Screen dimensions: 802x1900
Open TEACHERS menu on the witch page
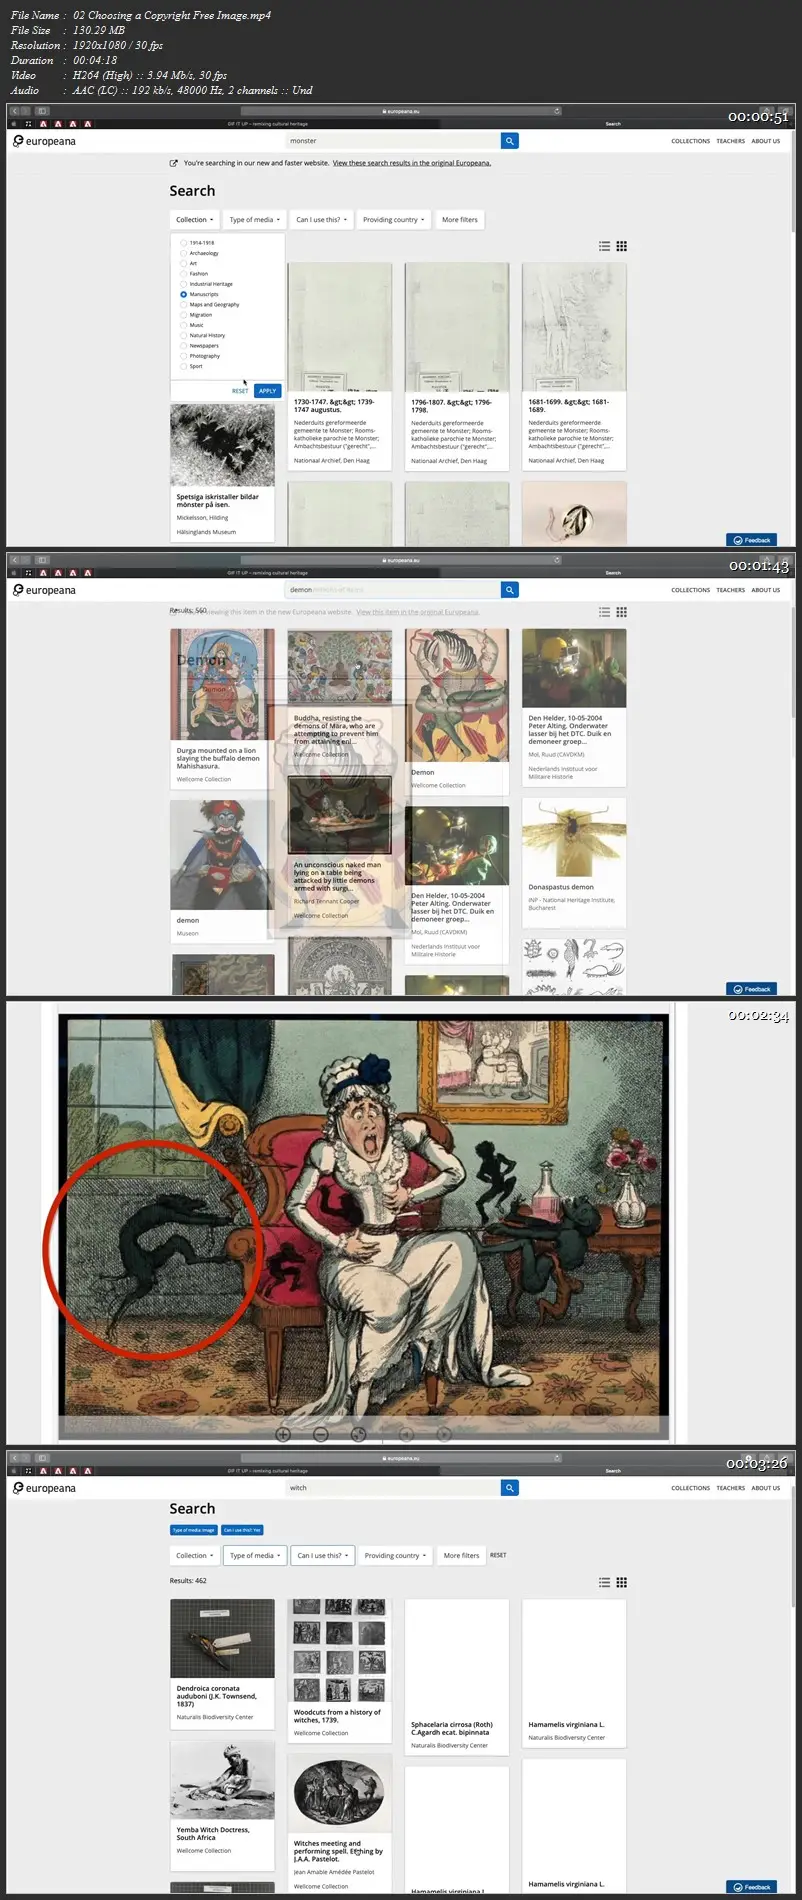[730, 1488]
